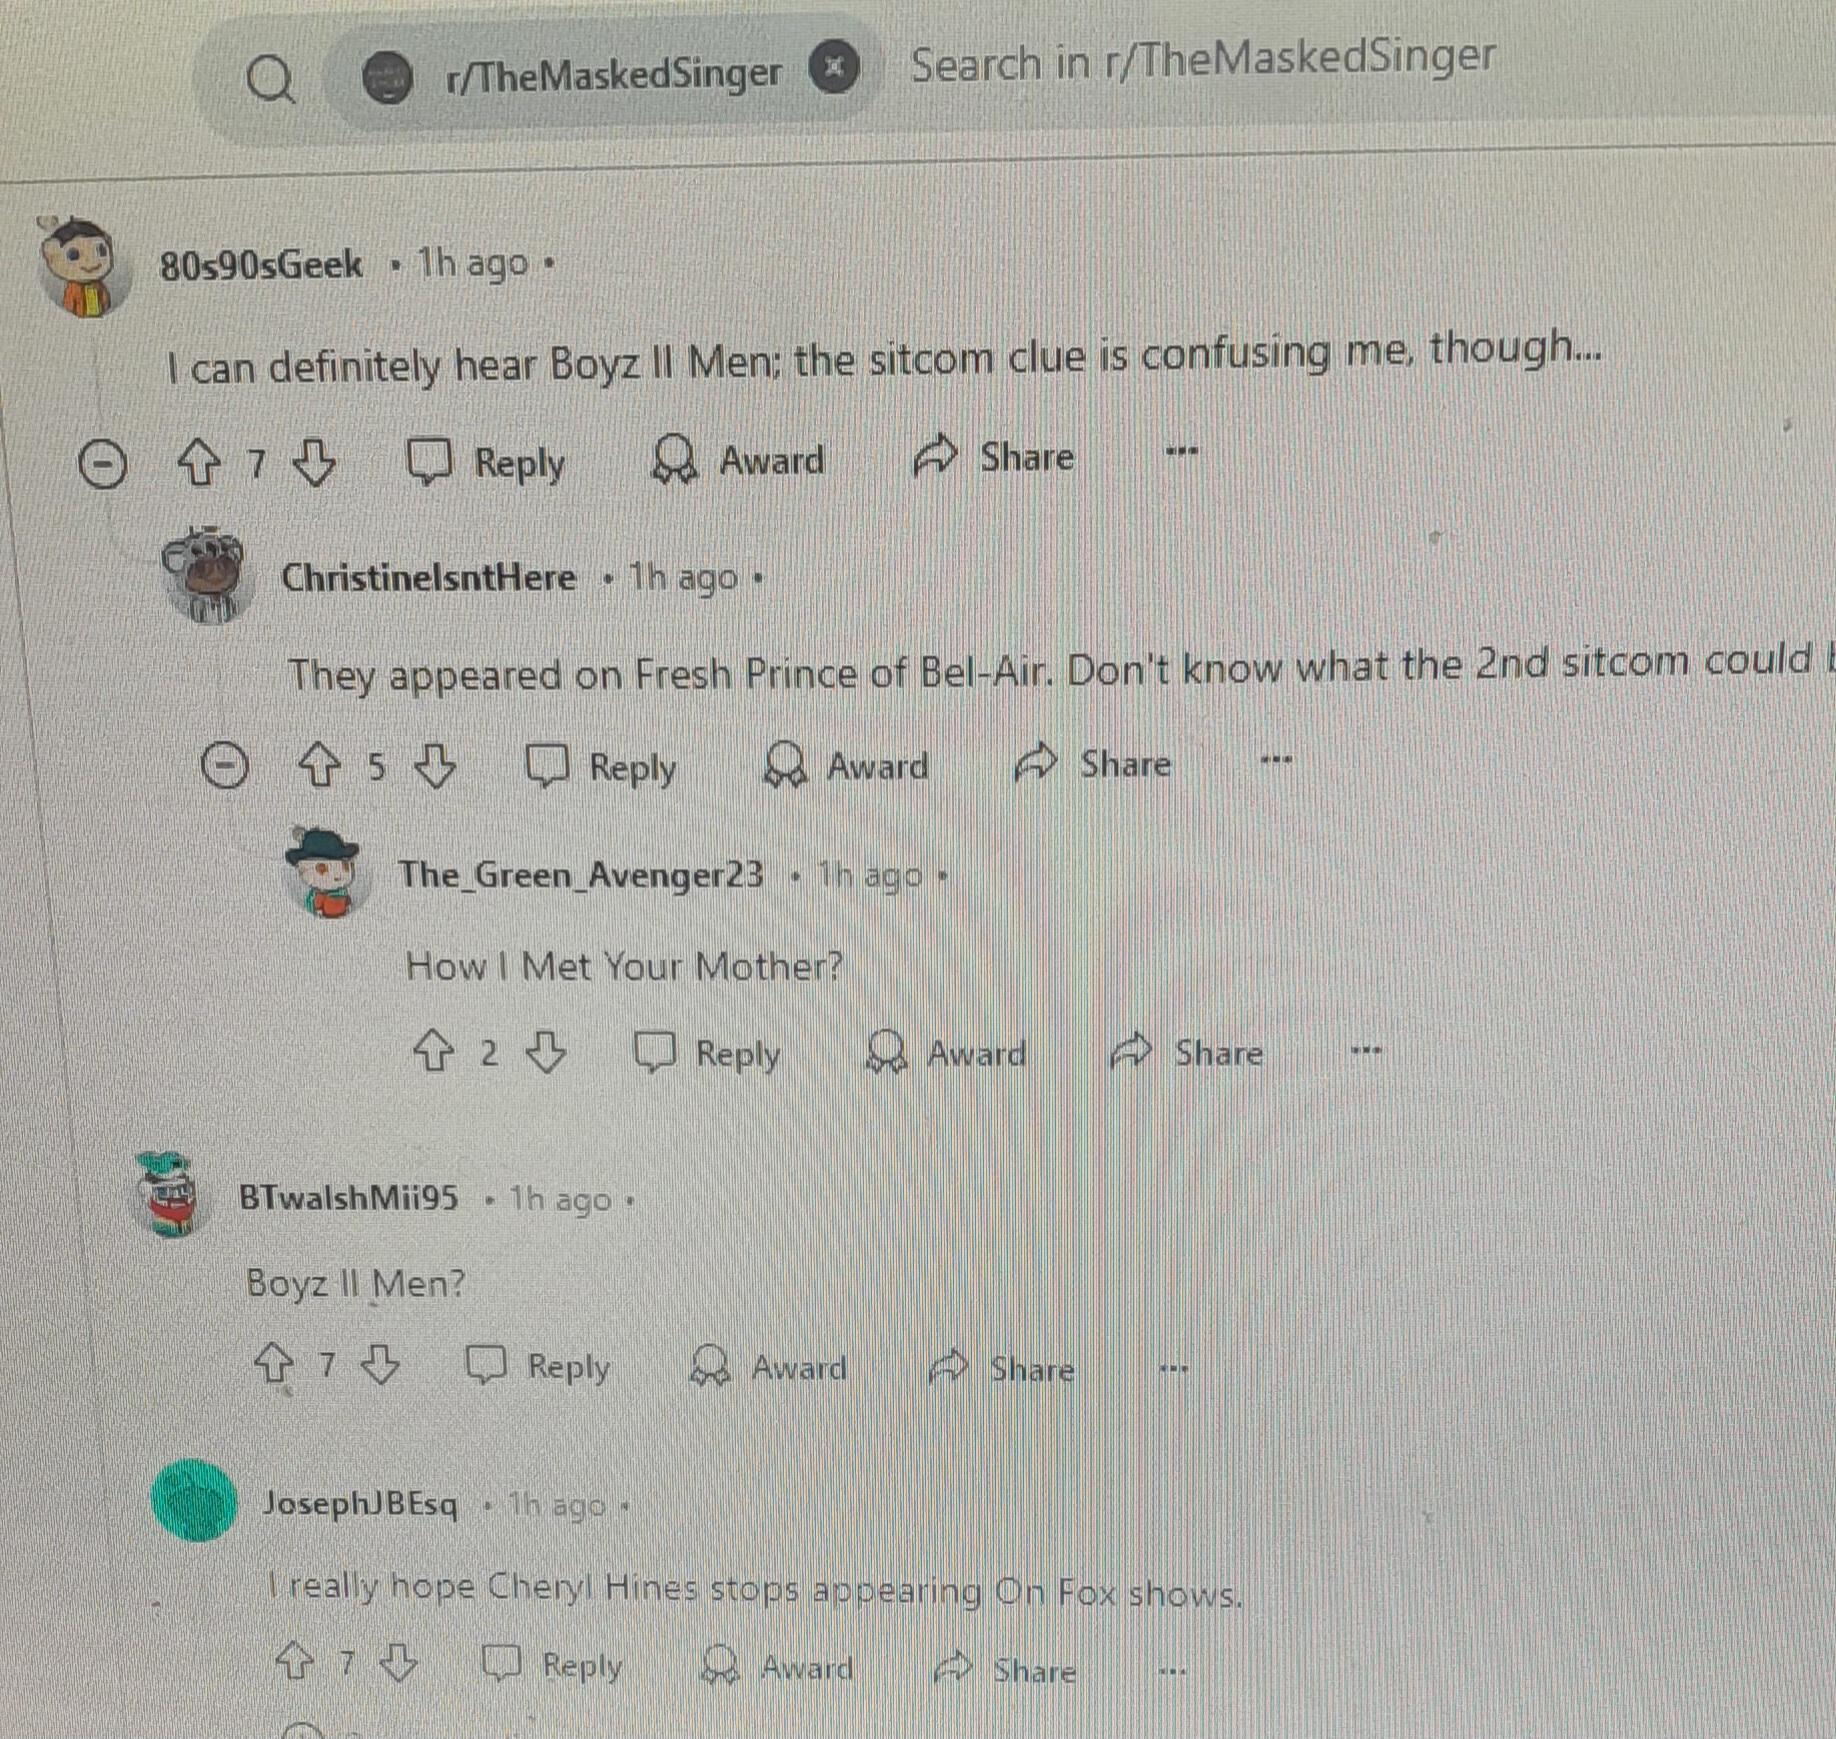Upvote 80s90sGeek's Boyz II Men comment
1836x1739 pixels.
(x=198, y=464)
